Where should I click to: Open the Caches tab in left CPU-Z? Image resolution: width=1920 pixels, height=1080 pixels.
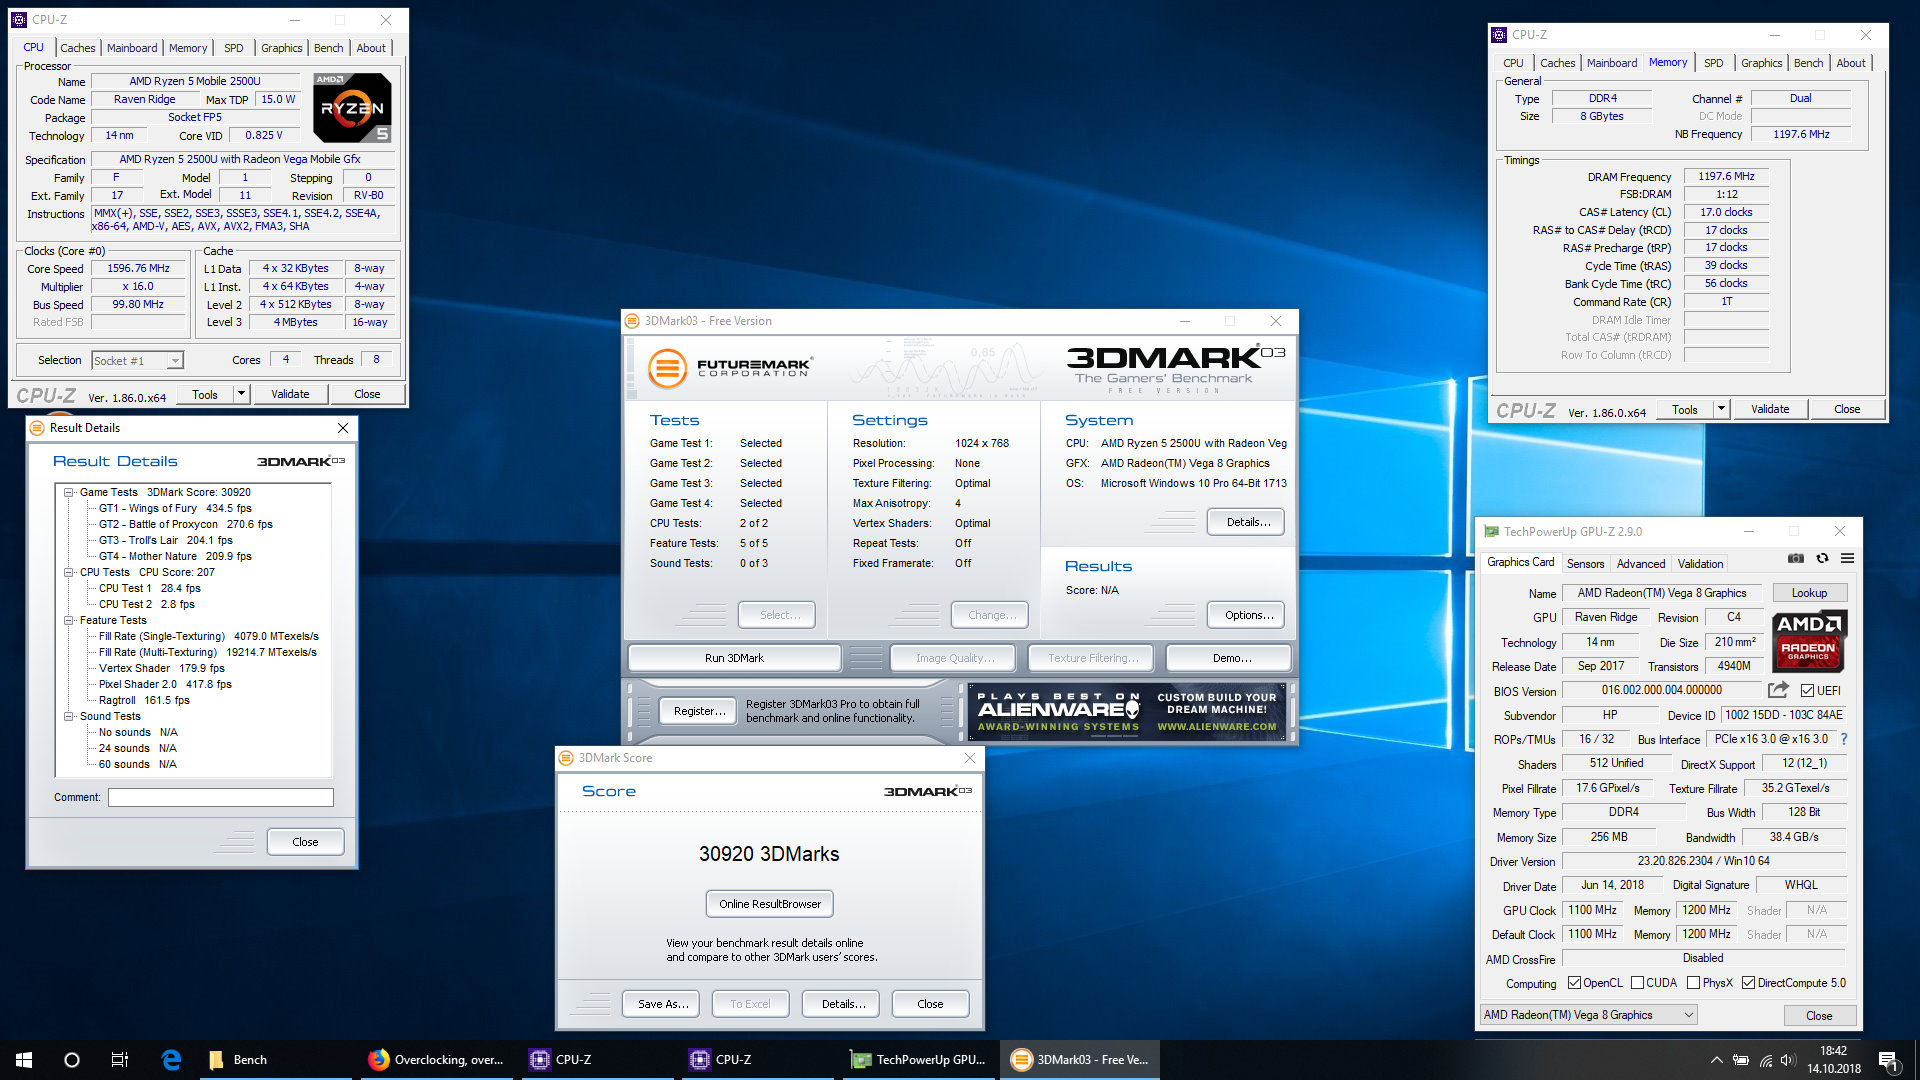click(x=77, y=48)
